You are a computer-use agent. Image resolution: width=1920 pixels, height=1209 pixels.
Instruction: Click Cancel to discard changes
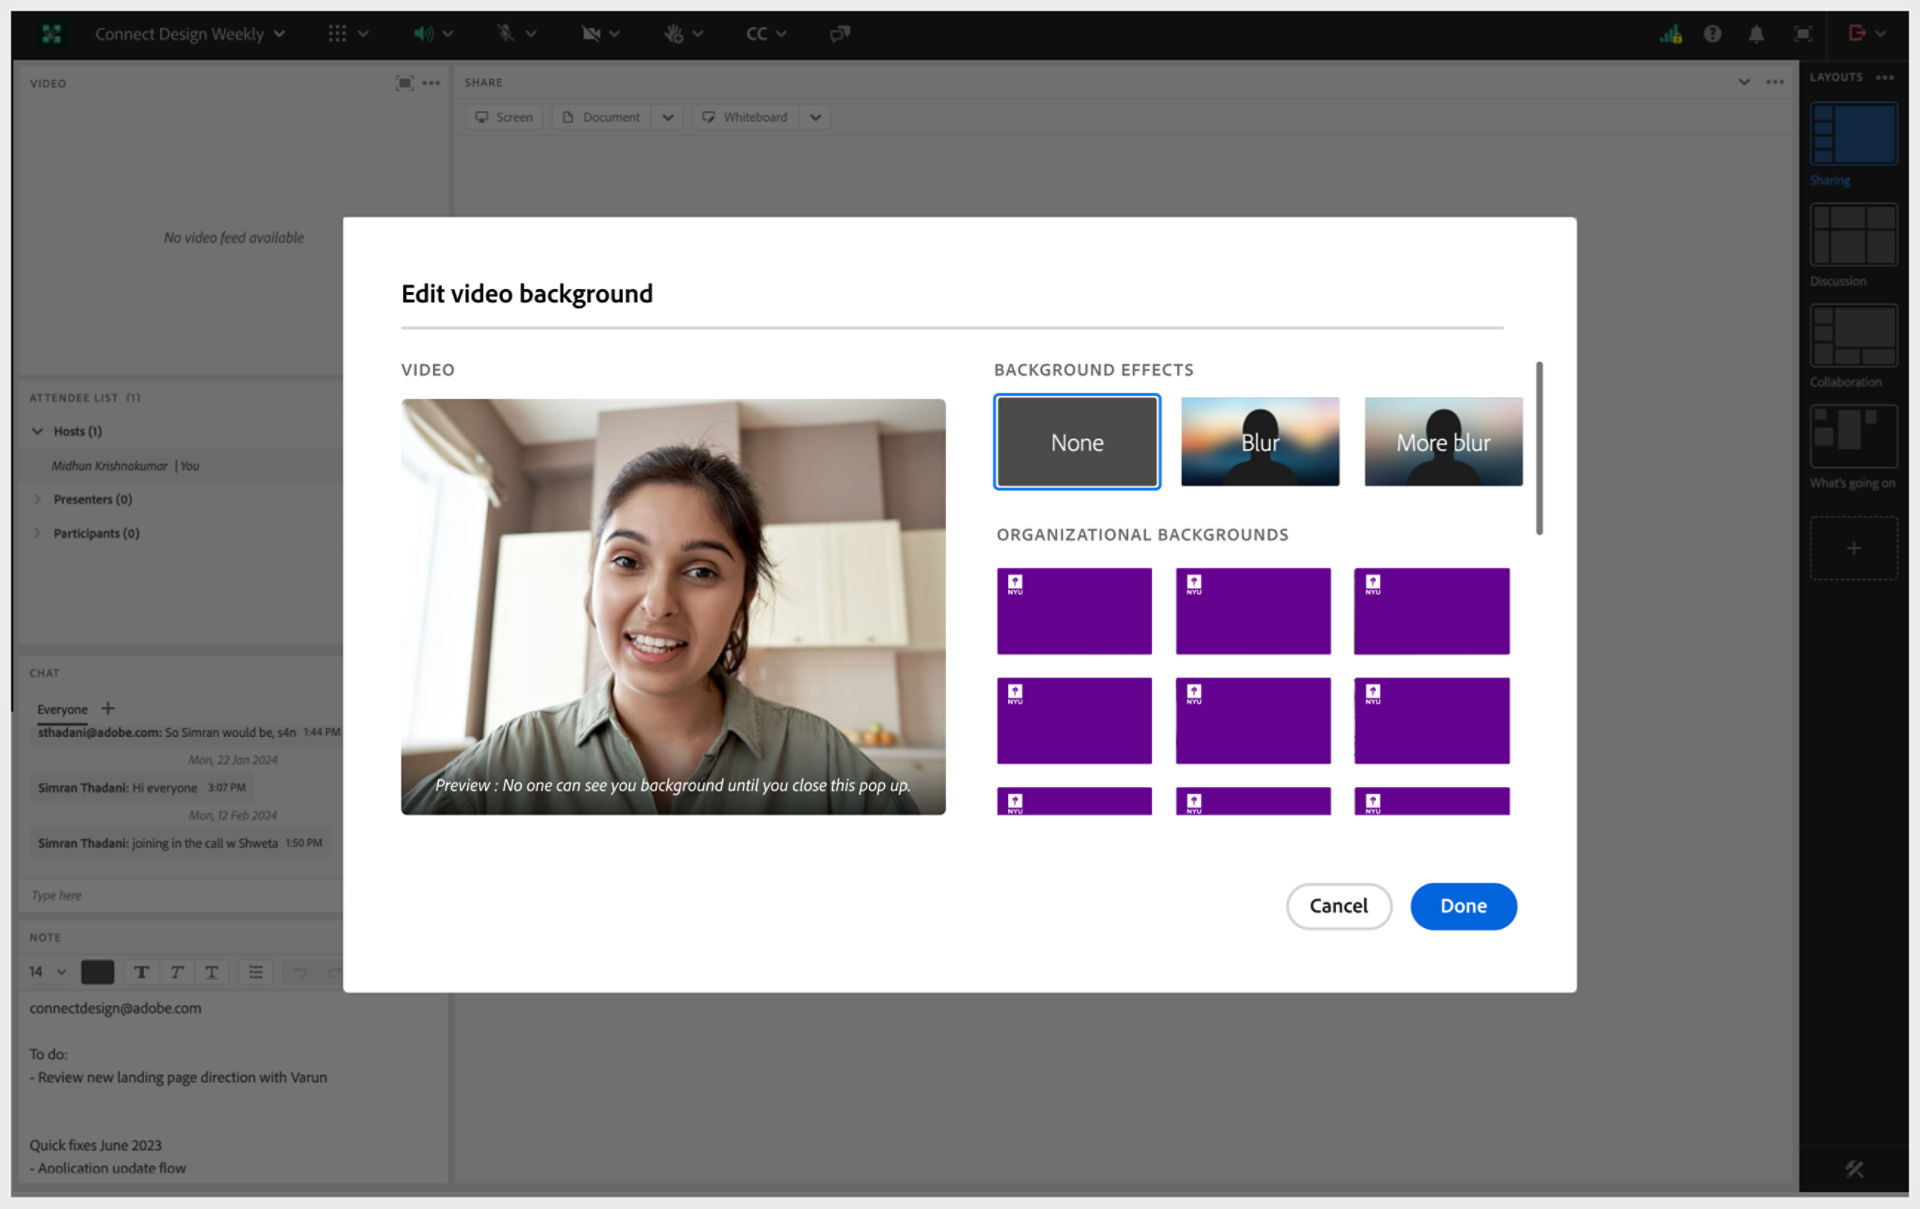click(1338, 905)
